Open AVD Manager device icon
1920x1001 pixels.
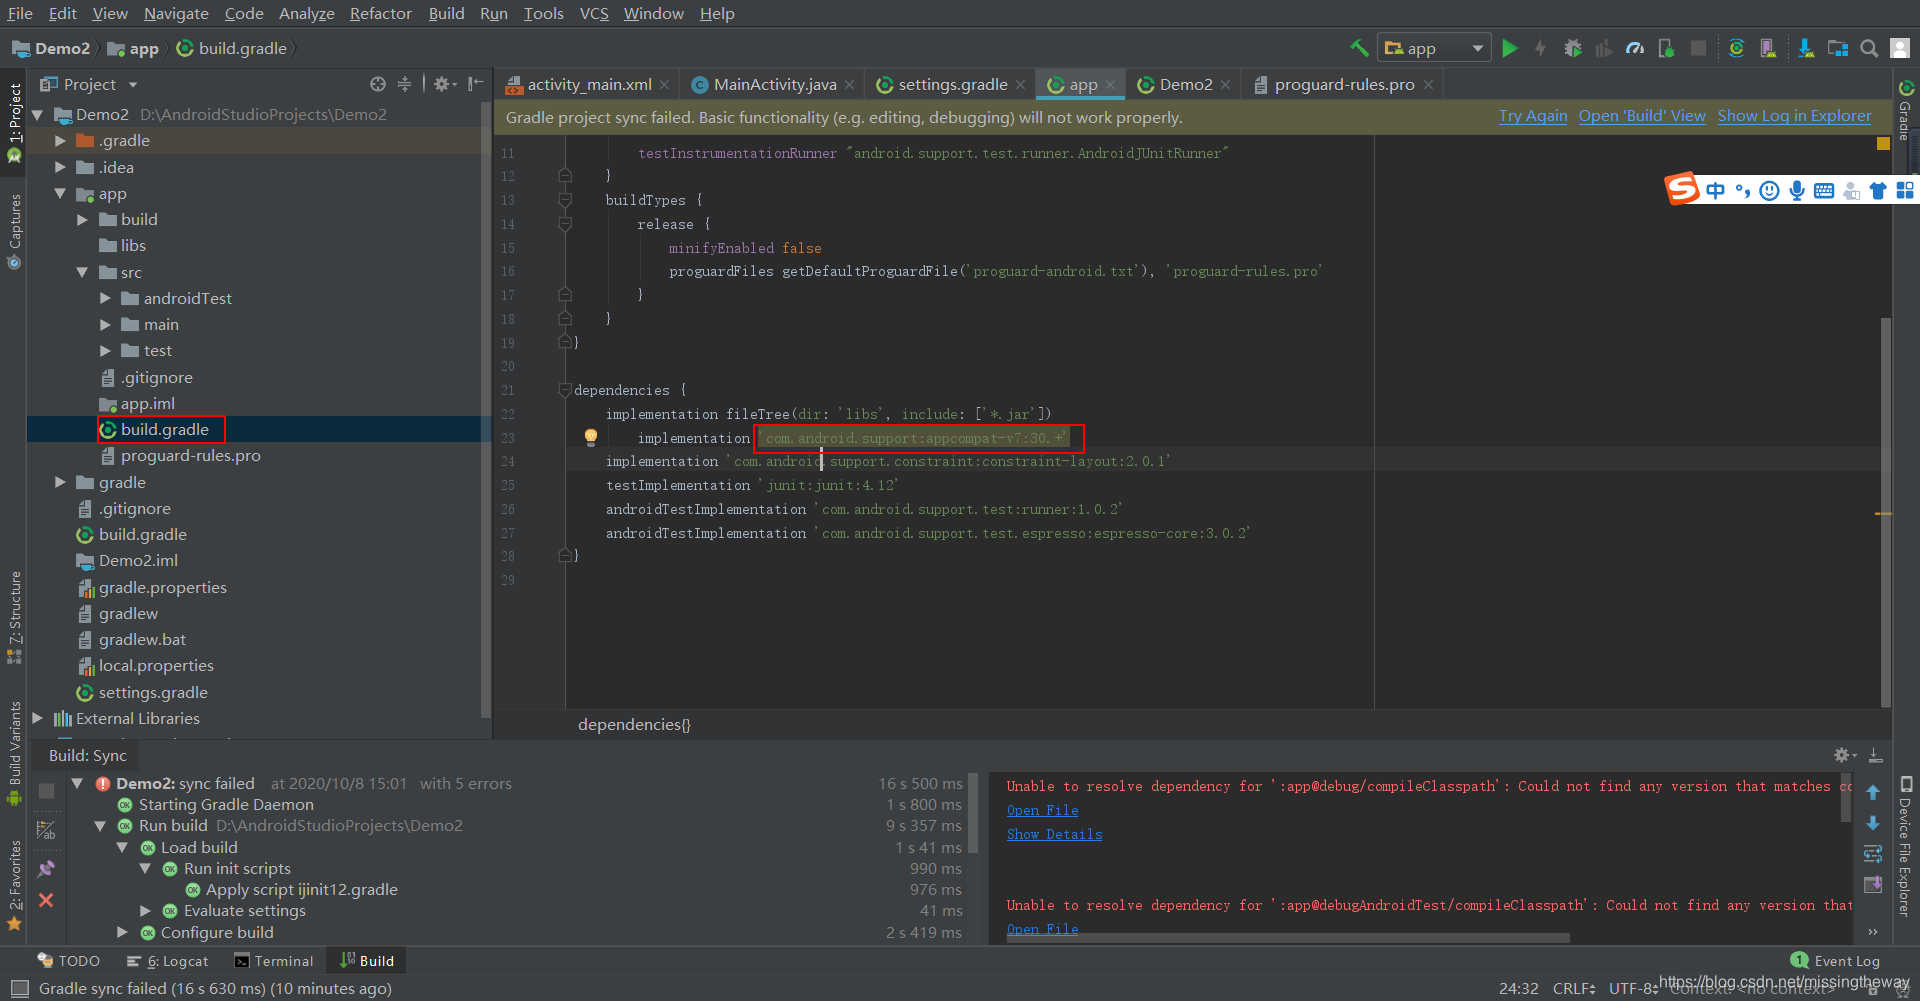pyautogui.click(x=1768, y=48)
